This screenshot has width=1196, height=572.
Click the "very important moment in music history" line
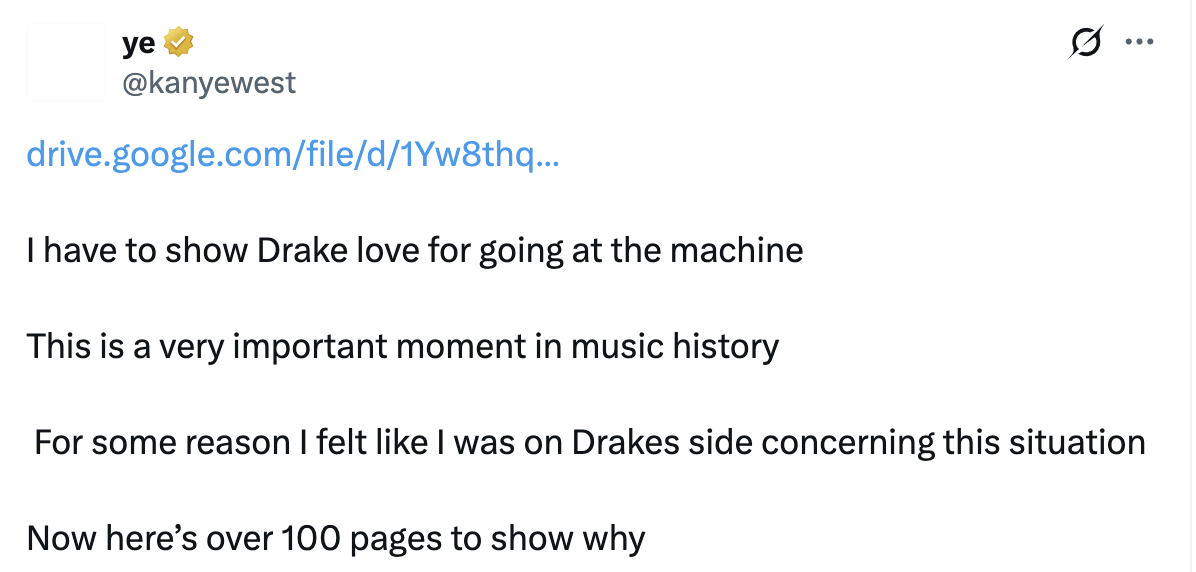click(x=403, y=347)
